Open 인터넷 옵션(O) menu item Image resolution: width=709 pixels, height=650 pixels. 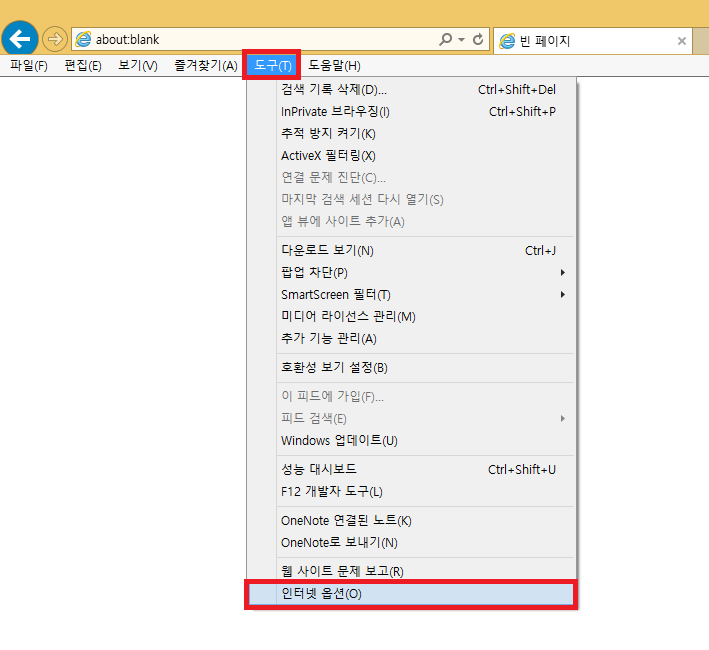(411, 594)
